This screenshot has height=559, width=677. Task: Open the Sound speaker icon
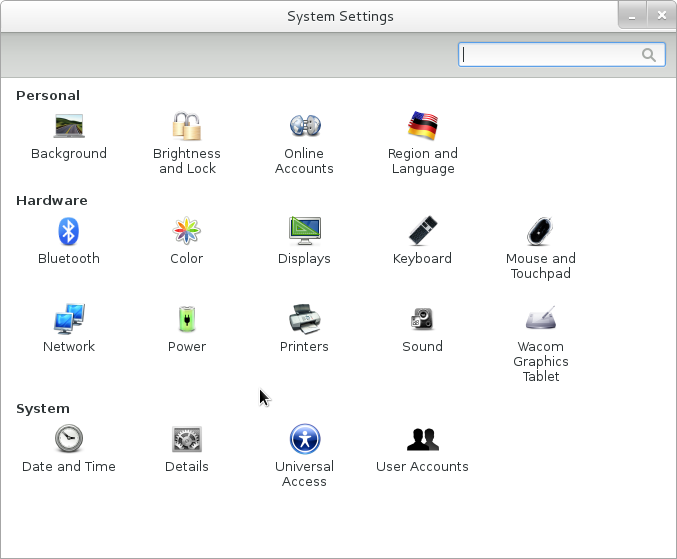422,319
